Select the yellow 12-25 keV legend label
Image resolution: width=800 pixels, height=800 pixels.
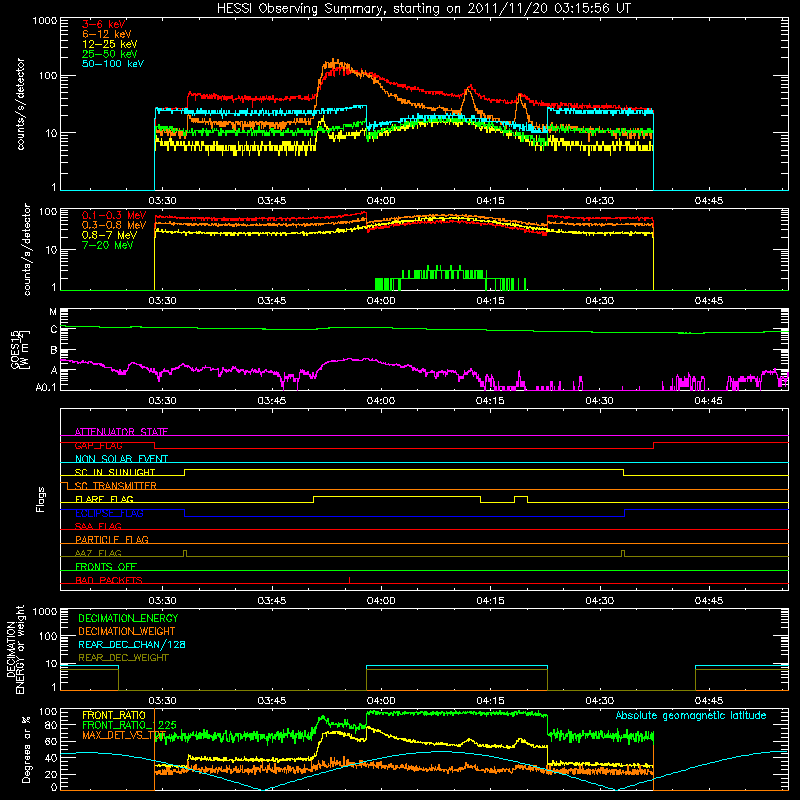point(109,44)
